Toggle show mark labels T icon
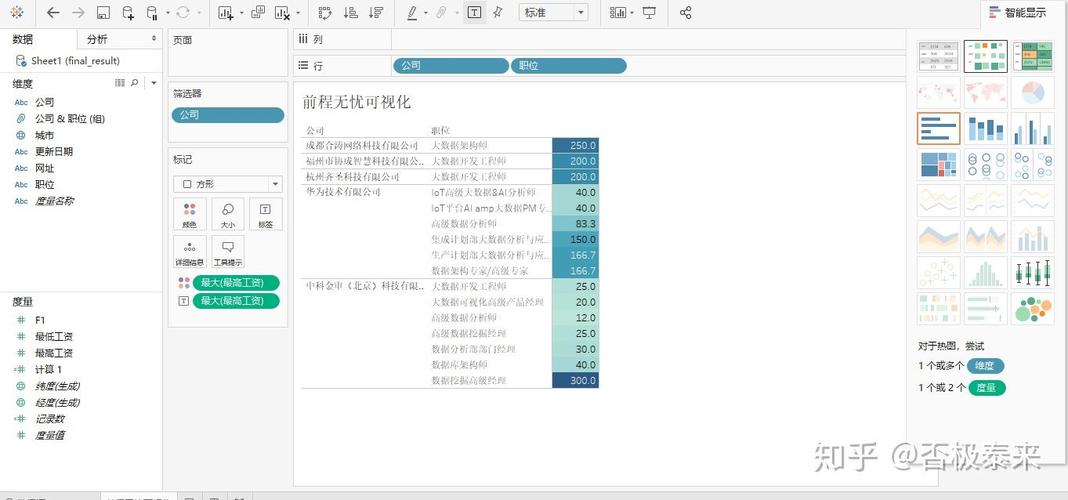The width and height of the screenshot is (1068, 500). point(474,12)
